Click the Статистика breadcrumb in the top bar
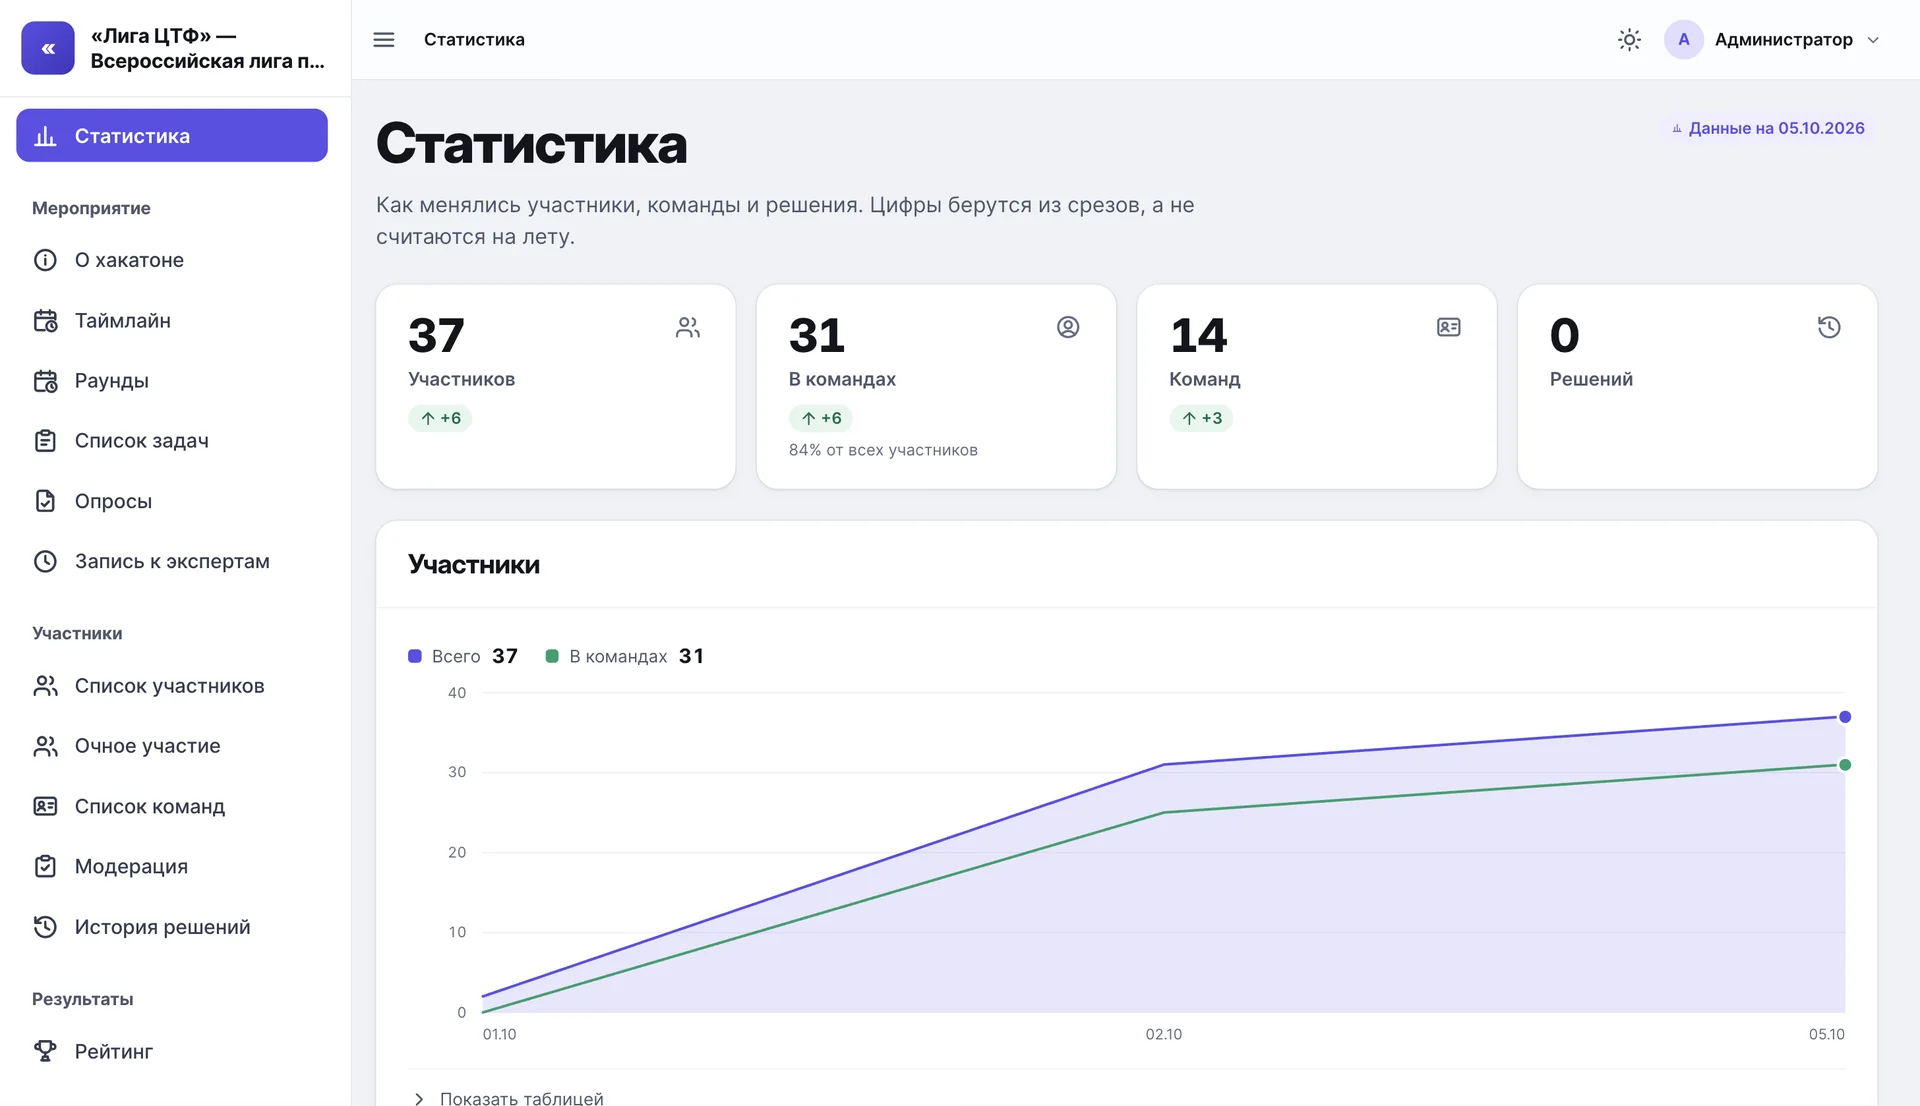Screen dimensions: 1920x1106 (474, 40)
